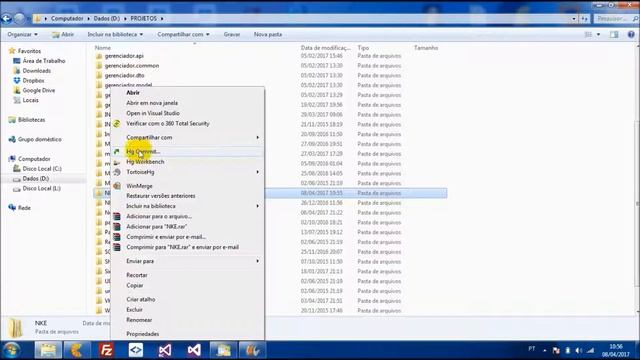This screenshot has height=360, width=640.
Task: Click PROJETOS in address bar
Action: (144, 18)
